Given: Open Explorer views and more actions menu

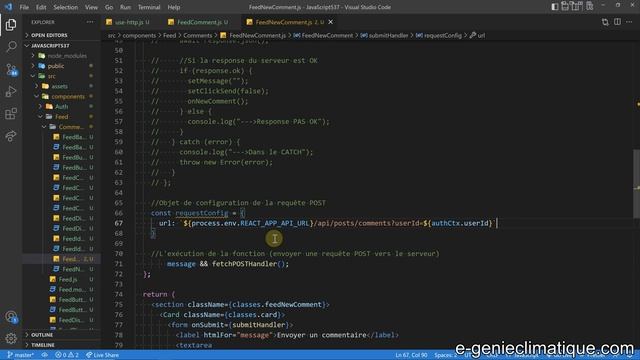Looking at the screenshot, I should coord(90,22).
